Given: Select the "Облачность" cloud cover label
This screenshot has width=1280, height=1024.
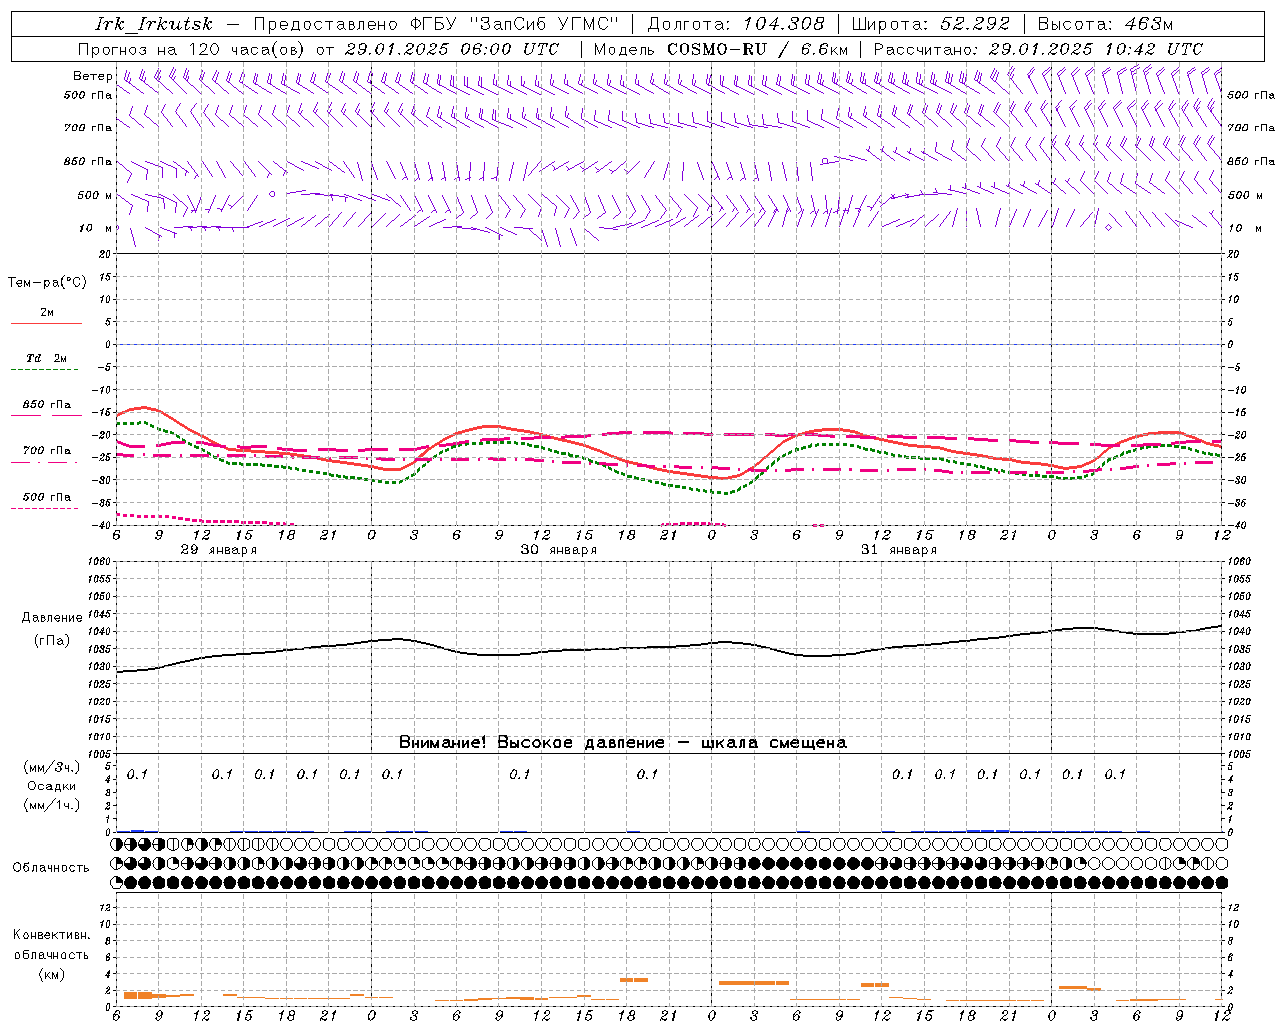Looking at the screenshot, I should click(x=51, y=868).
